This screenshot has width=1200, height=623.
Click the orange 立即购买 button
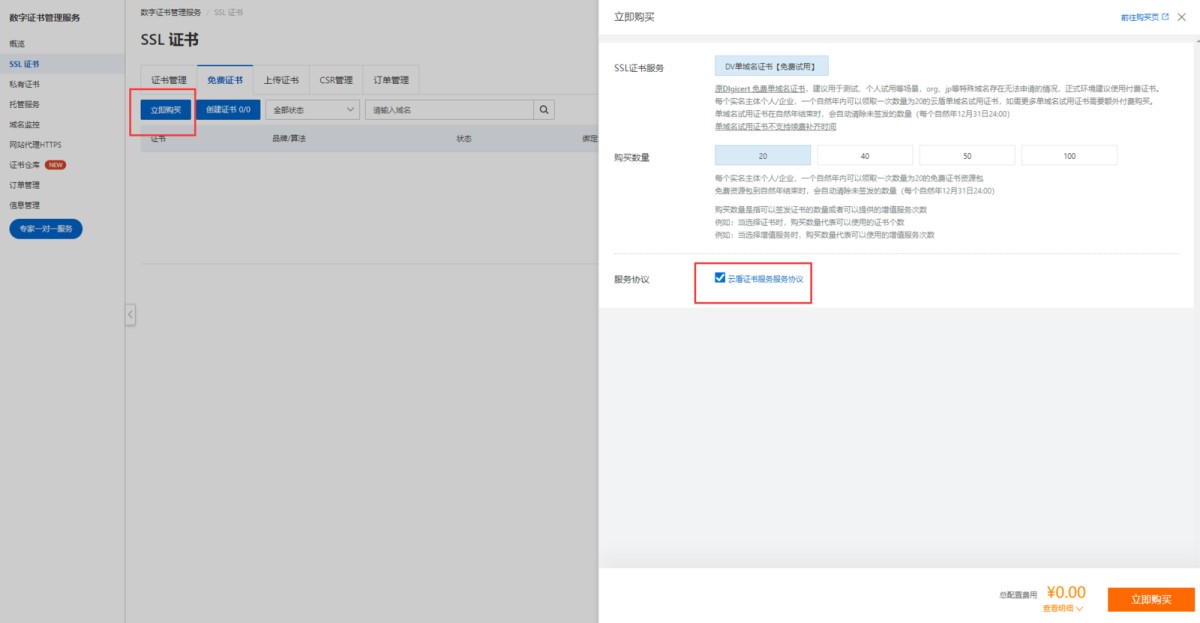pos(1151,599)
